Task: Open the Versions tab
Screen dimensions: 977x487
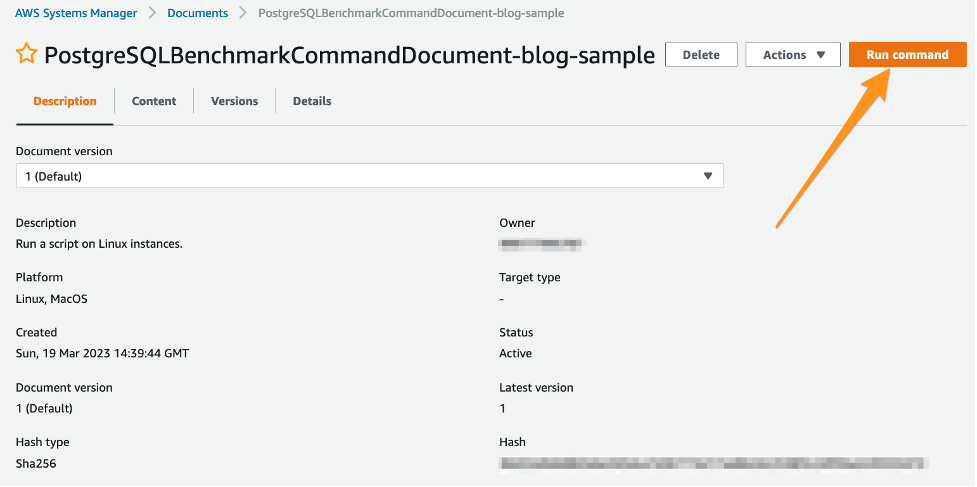Action: (x=234, y=101)
